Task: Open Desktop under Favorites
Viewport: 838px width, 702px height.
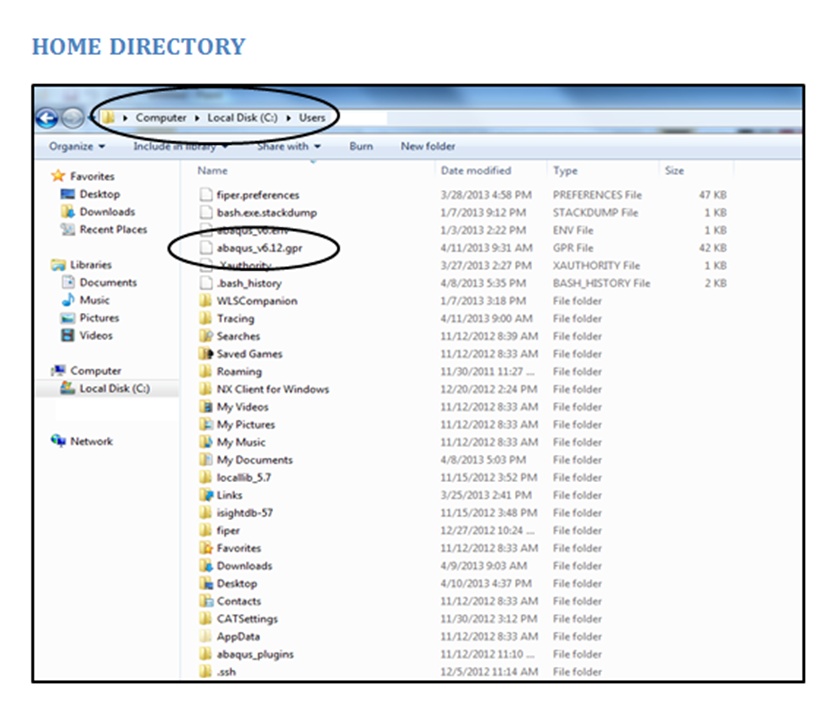Action: pyautogui.click(x=99, y=194)
